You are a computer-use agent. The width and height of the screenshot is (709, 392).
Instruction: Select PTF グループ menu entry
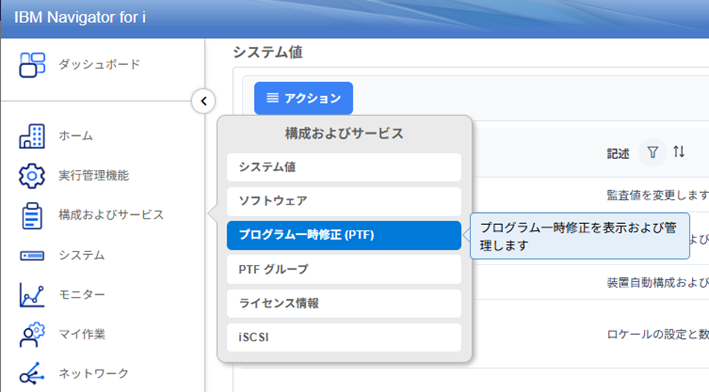(x=344, y=269)
